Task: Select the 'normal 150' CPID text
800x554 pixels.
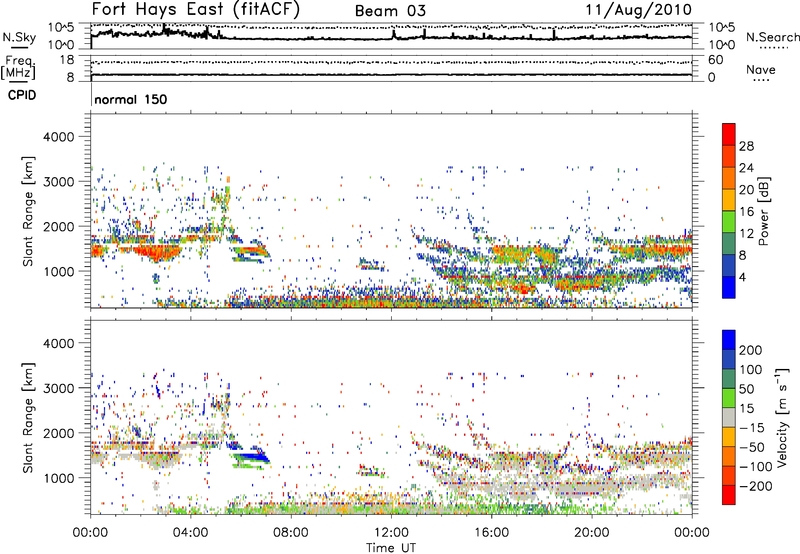Action: coord(131,99)
